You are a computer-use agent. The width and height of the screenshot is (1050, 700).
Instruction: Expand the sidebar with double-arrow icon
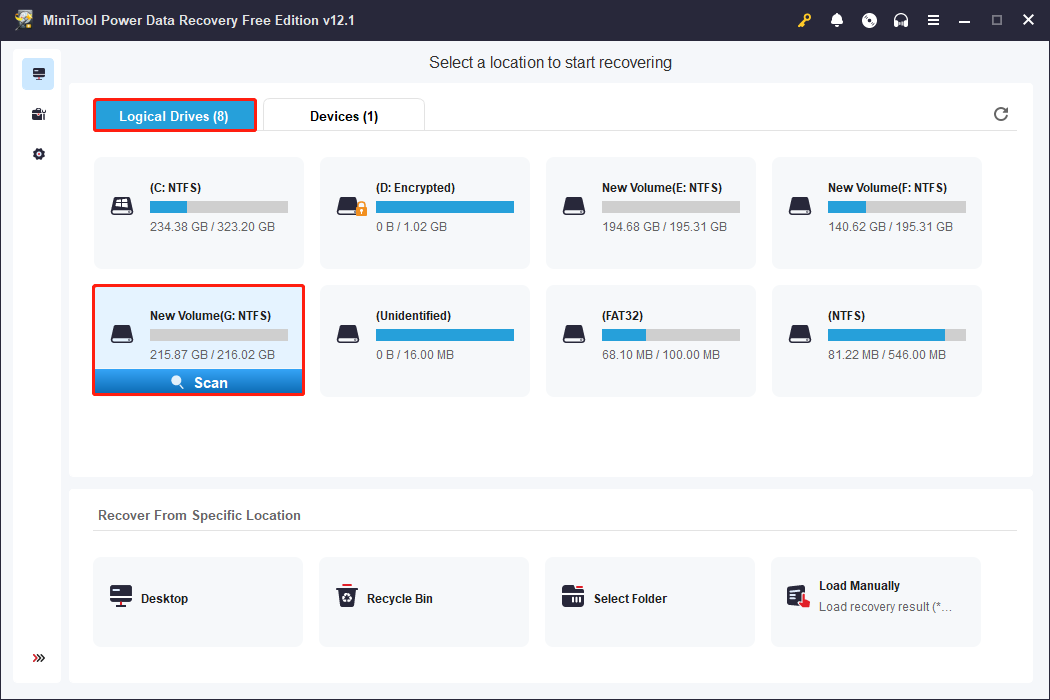click(x=38, y=658)
